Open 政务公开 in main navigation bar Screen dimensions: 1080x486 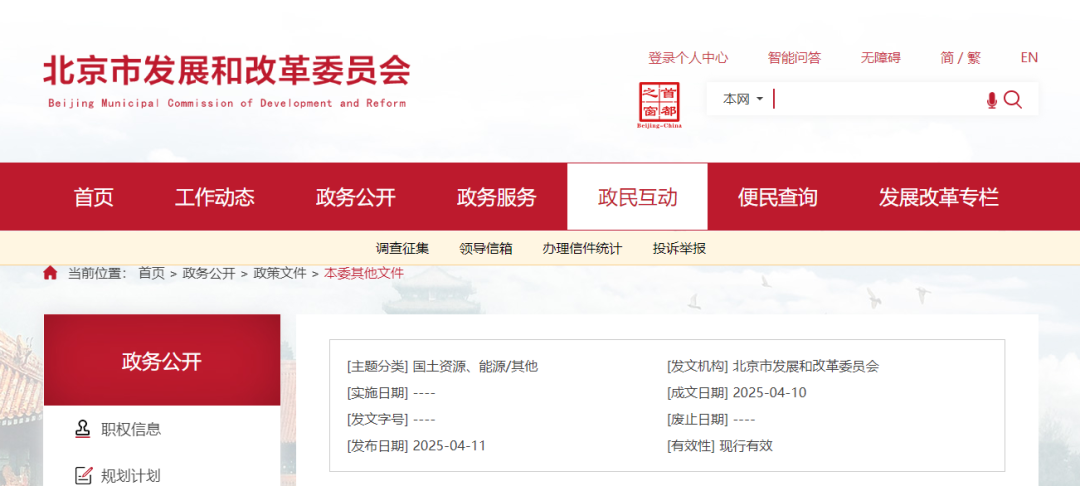pos(355,198)
